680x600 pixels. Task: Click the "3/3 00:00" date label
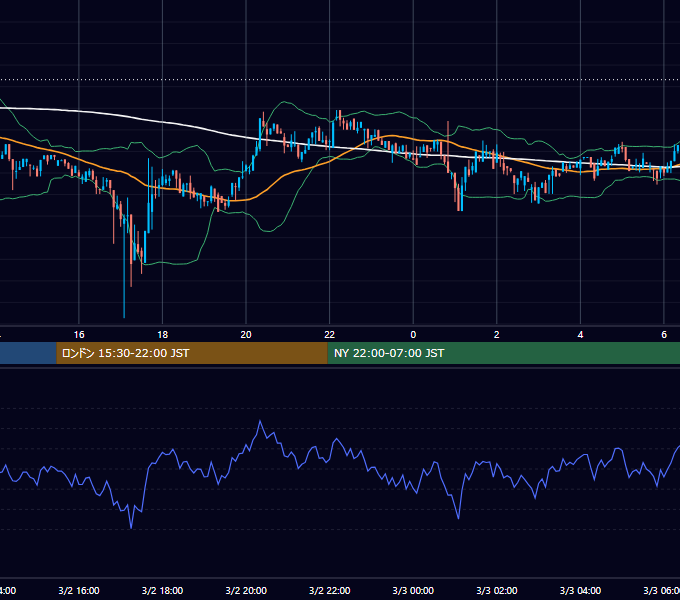[x=413, y=590]
